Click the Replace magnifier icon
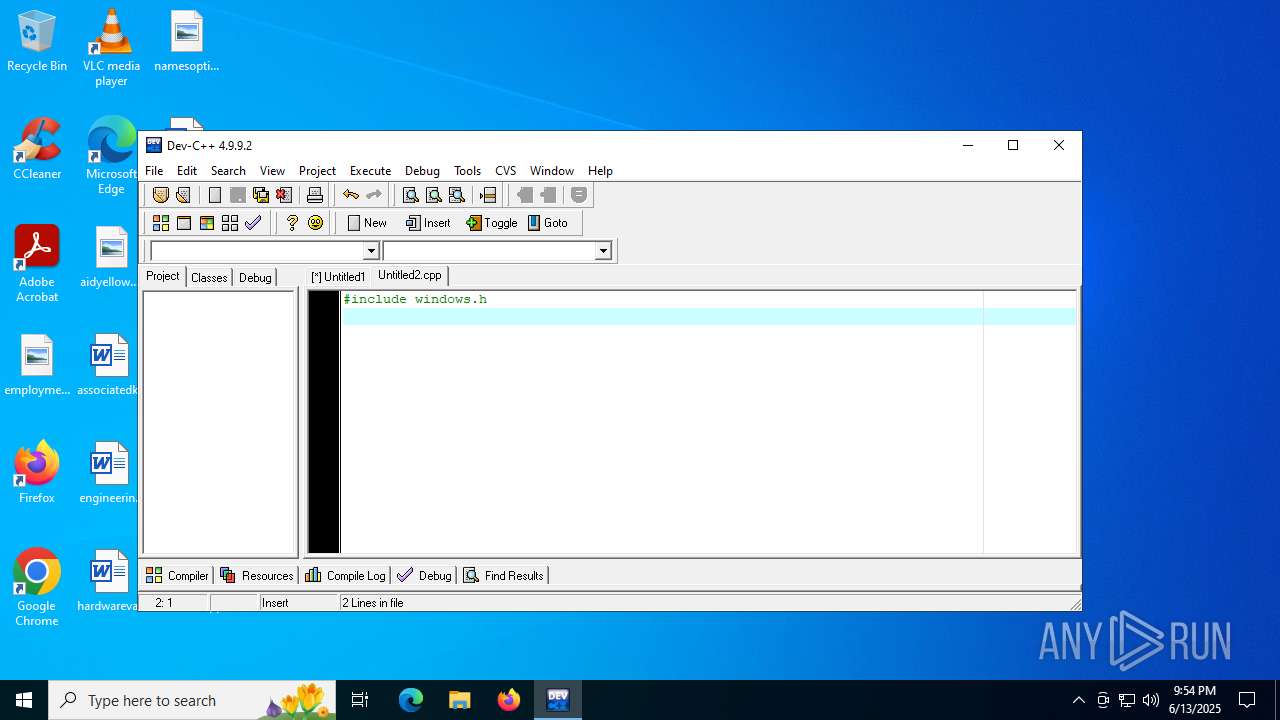The height and width of the screenshot is (720, 1280). (433, 195)
